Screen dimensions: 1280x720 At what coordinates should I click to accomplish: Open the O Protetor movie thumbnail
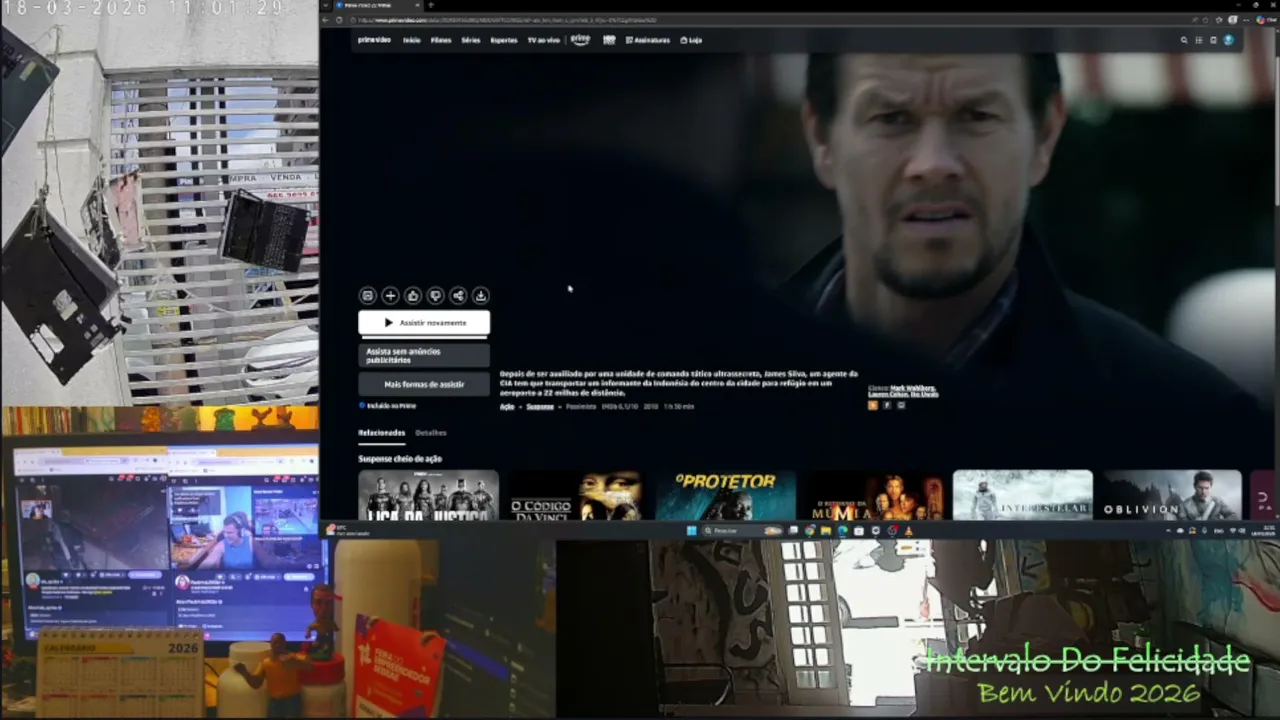click(725, 495)
